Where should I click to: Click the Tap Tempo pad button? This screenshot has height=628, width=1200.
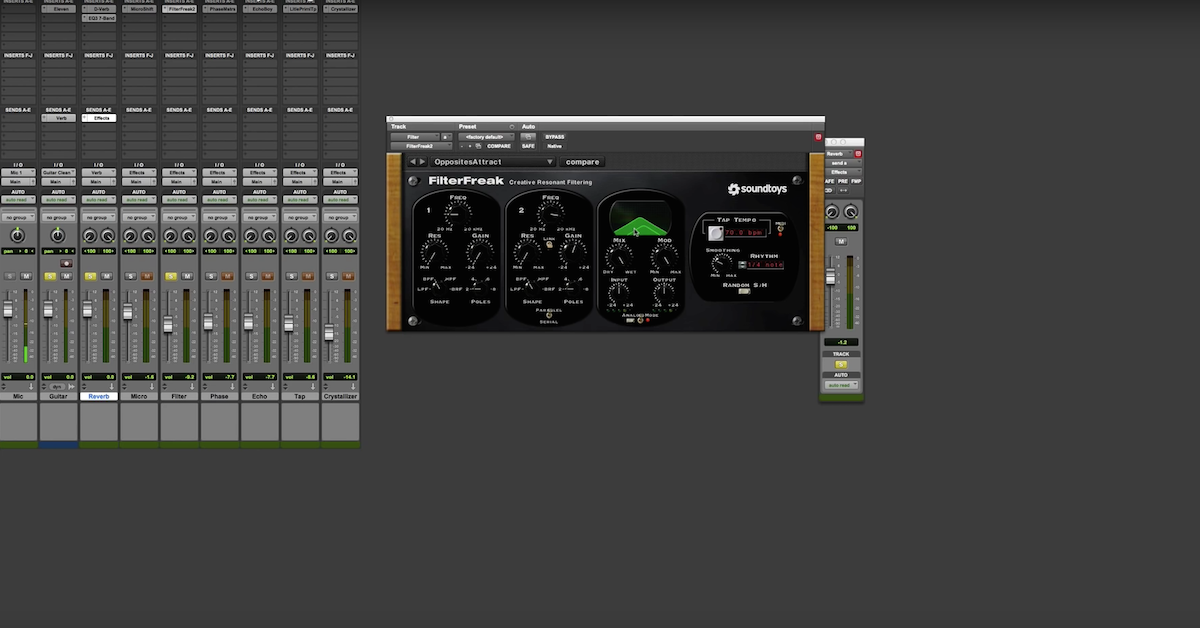[x=716, y=234]
